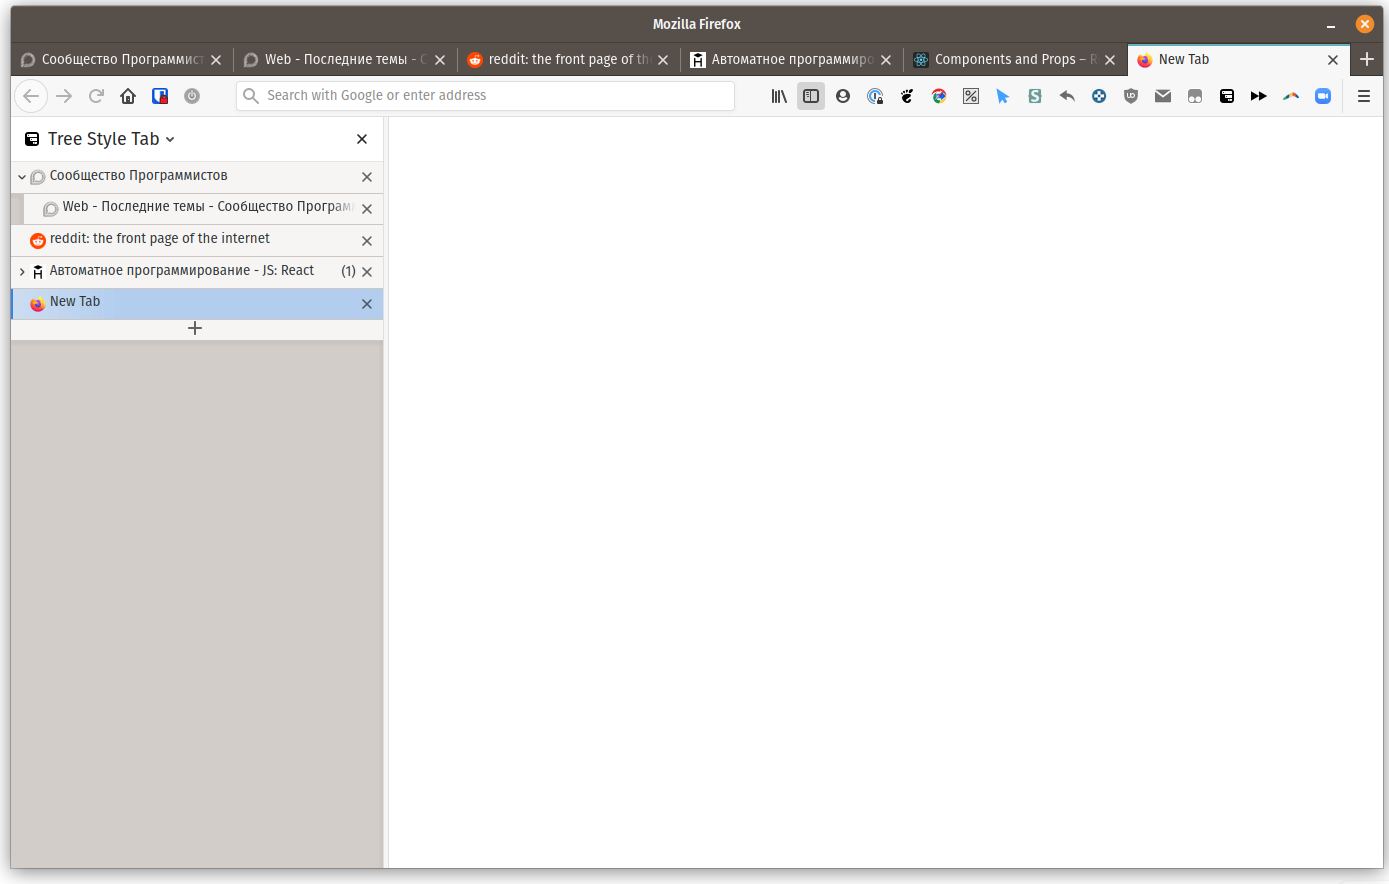Close the Components and Props top tab
This screenshot has height=884, width=1389.
click(x=1110, y=60)
